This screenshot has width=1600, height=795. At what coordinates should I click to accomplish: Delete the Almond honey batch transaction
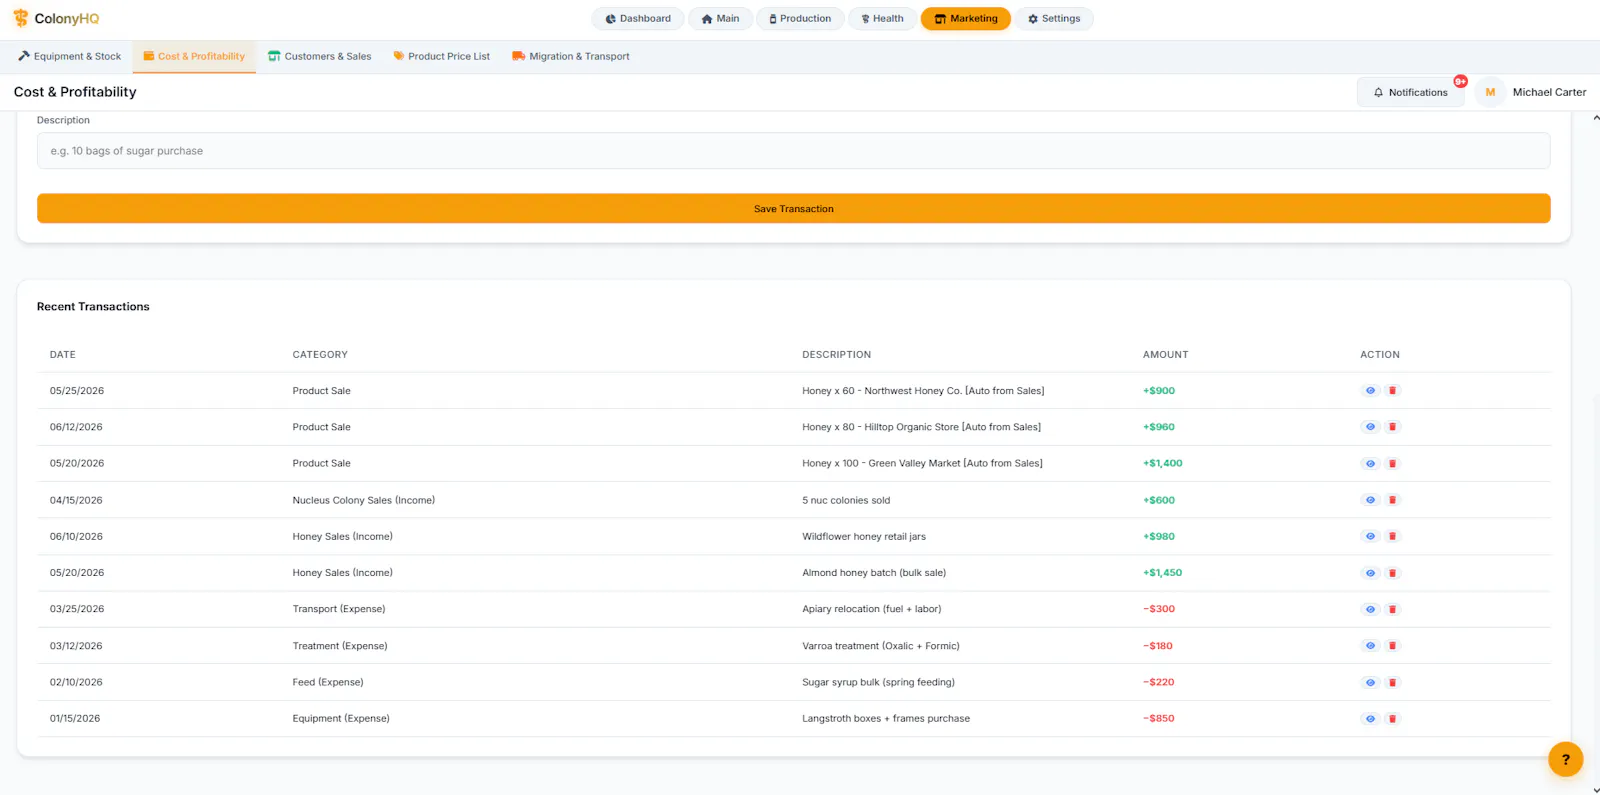pos(1392,573)
